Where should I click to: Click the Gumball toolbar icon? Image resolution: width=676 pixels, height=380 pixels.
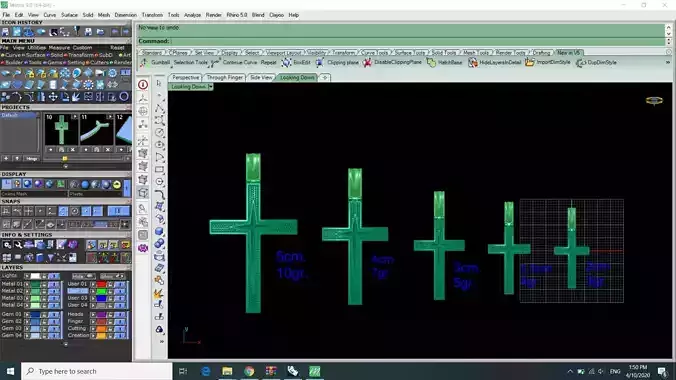tap(144, 63)
